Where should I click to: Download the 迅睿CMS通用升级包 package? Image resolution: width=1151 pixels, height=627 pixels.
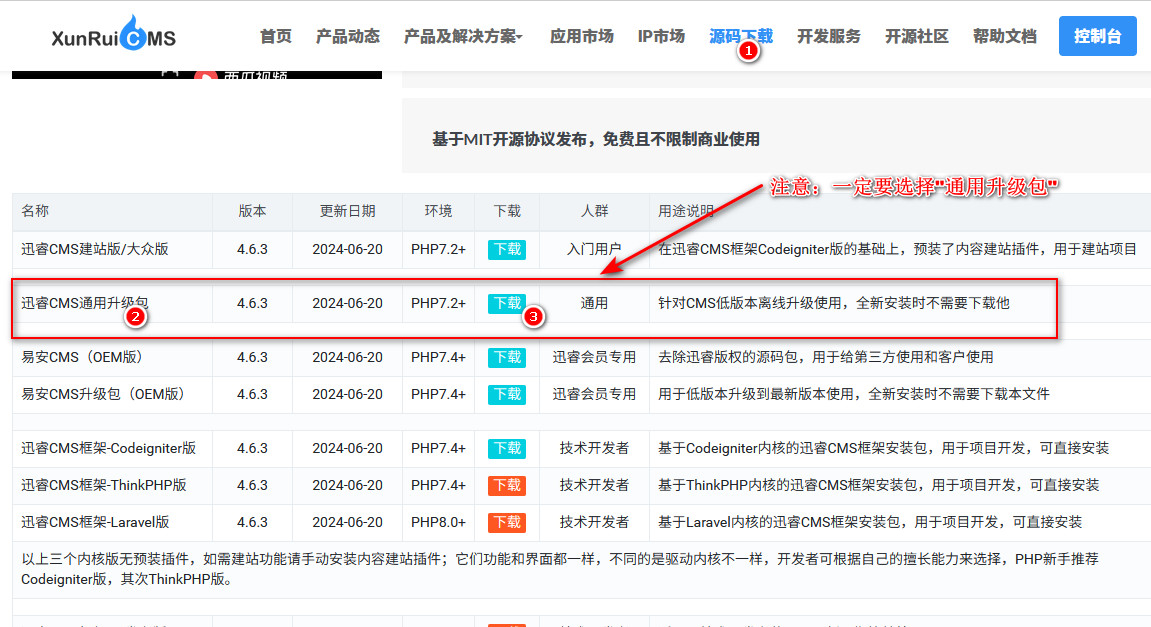[x=506, y=303]
